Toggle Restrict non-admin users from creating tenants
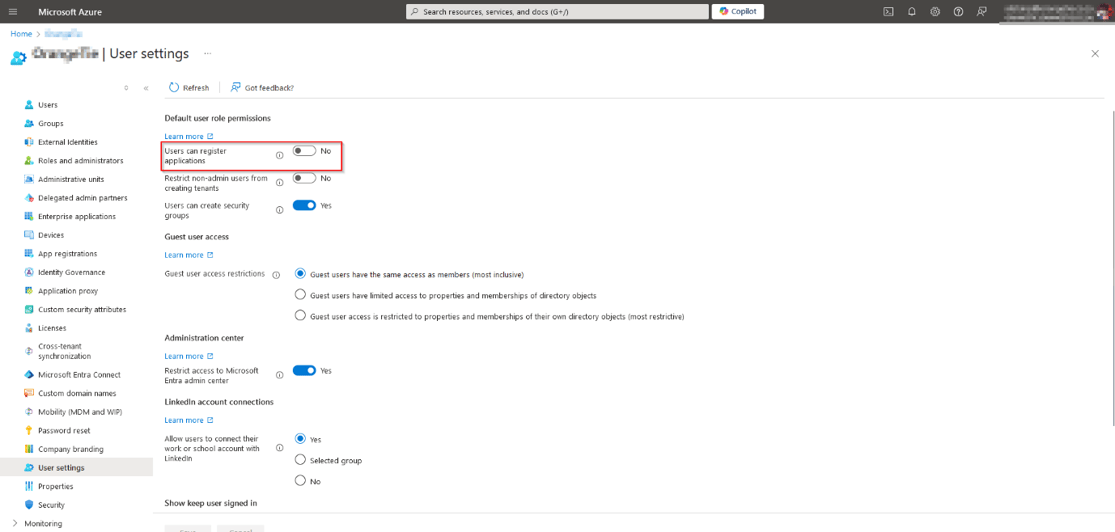The image size is (1115, 532). tap(304, 179)
